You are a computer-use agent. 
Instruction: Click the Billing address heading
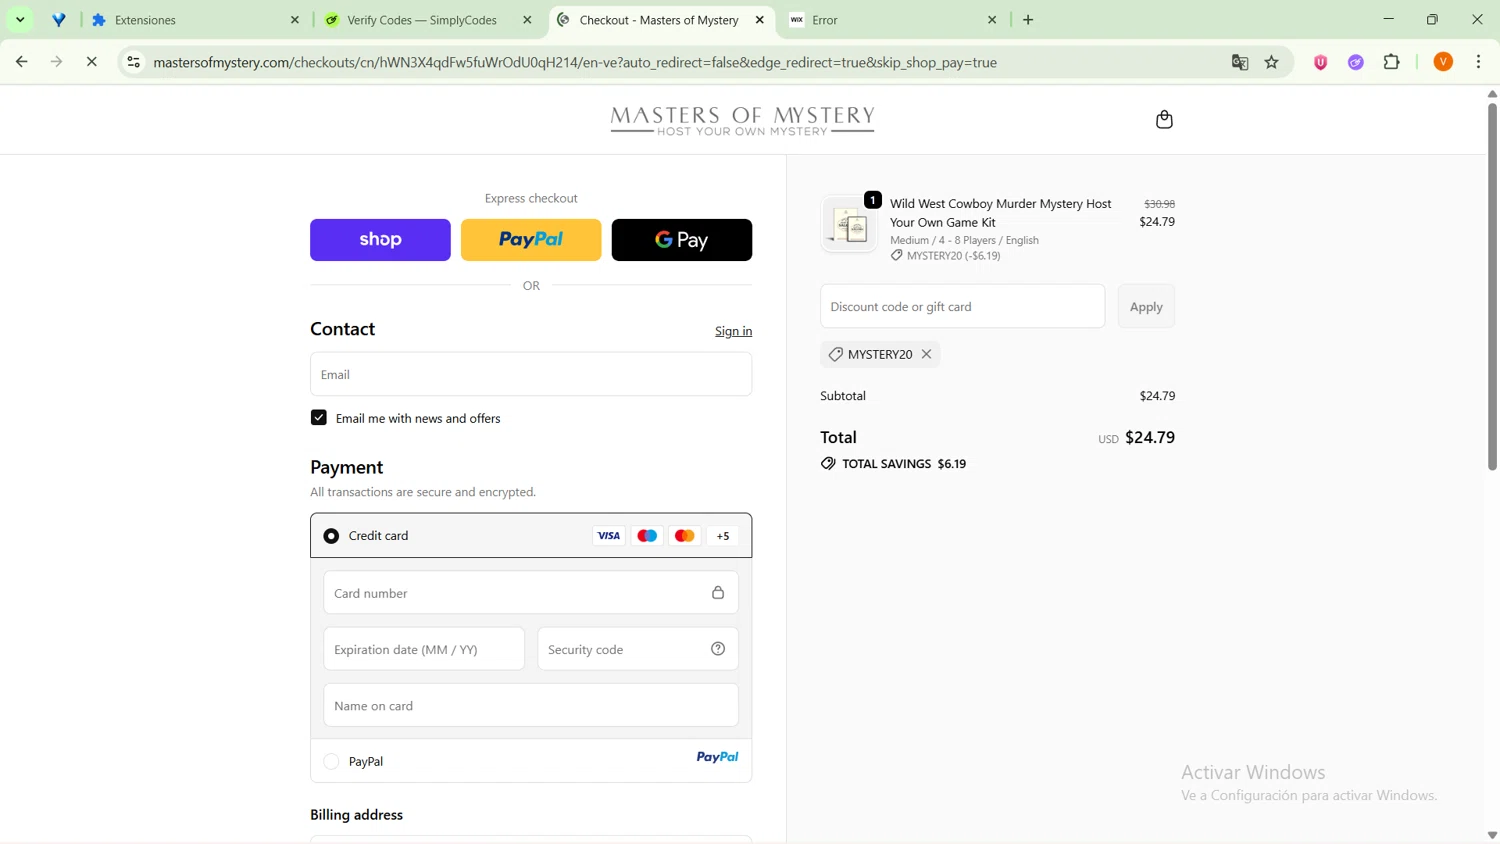[x=357, y=815]
